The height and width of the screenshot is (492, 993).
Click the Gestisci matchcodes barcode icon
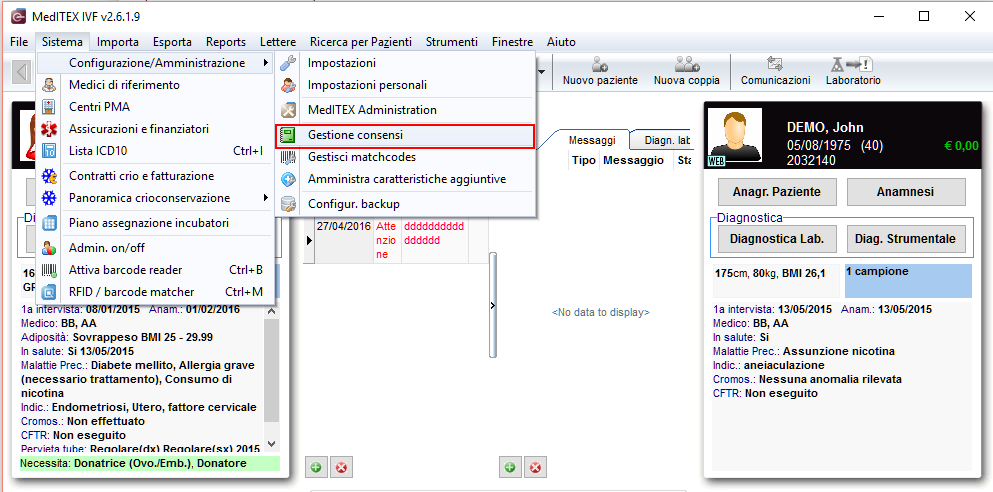tap(289, 157)
